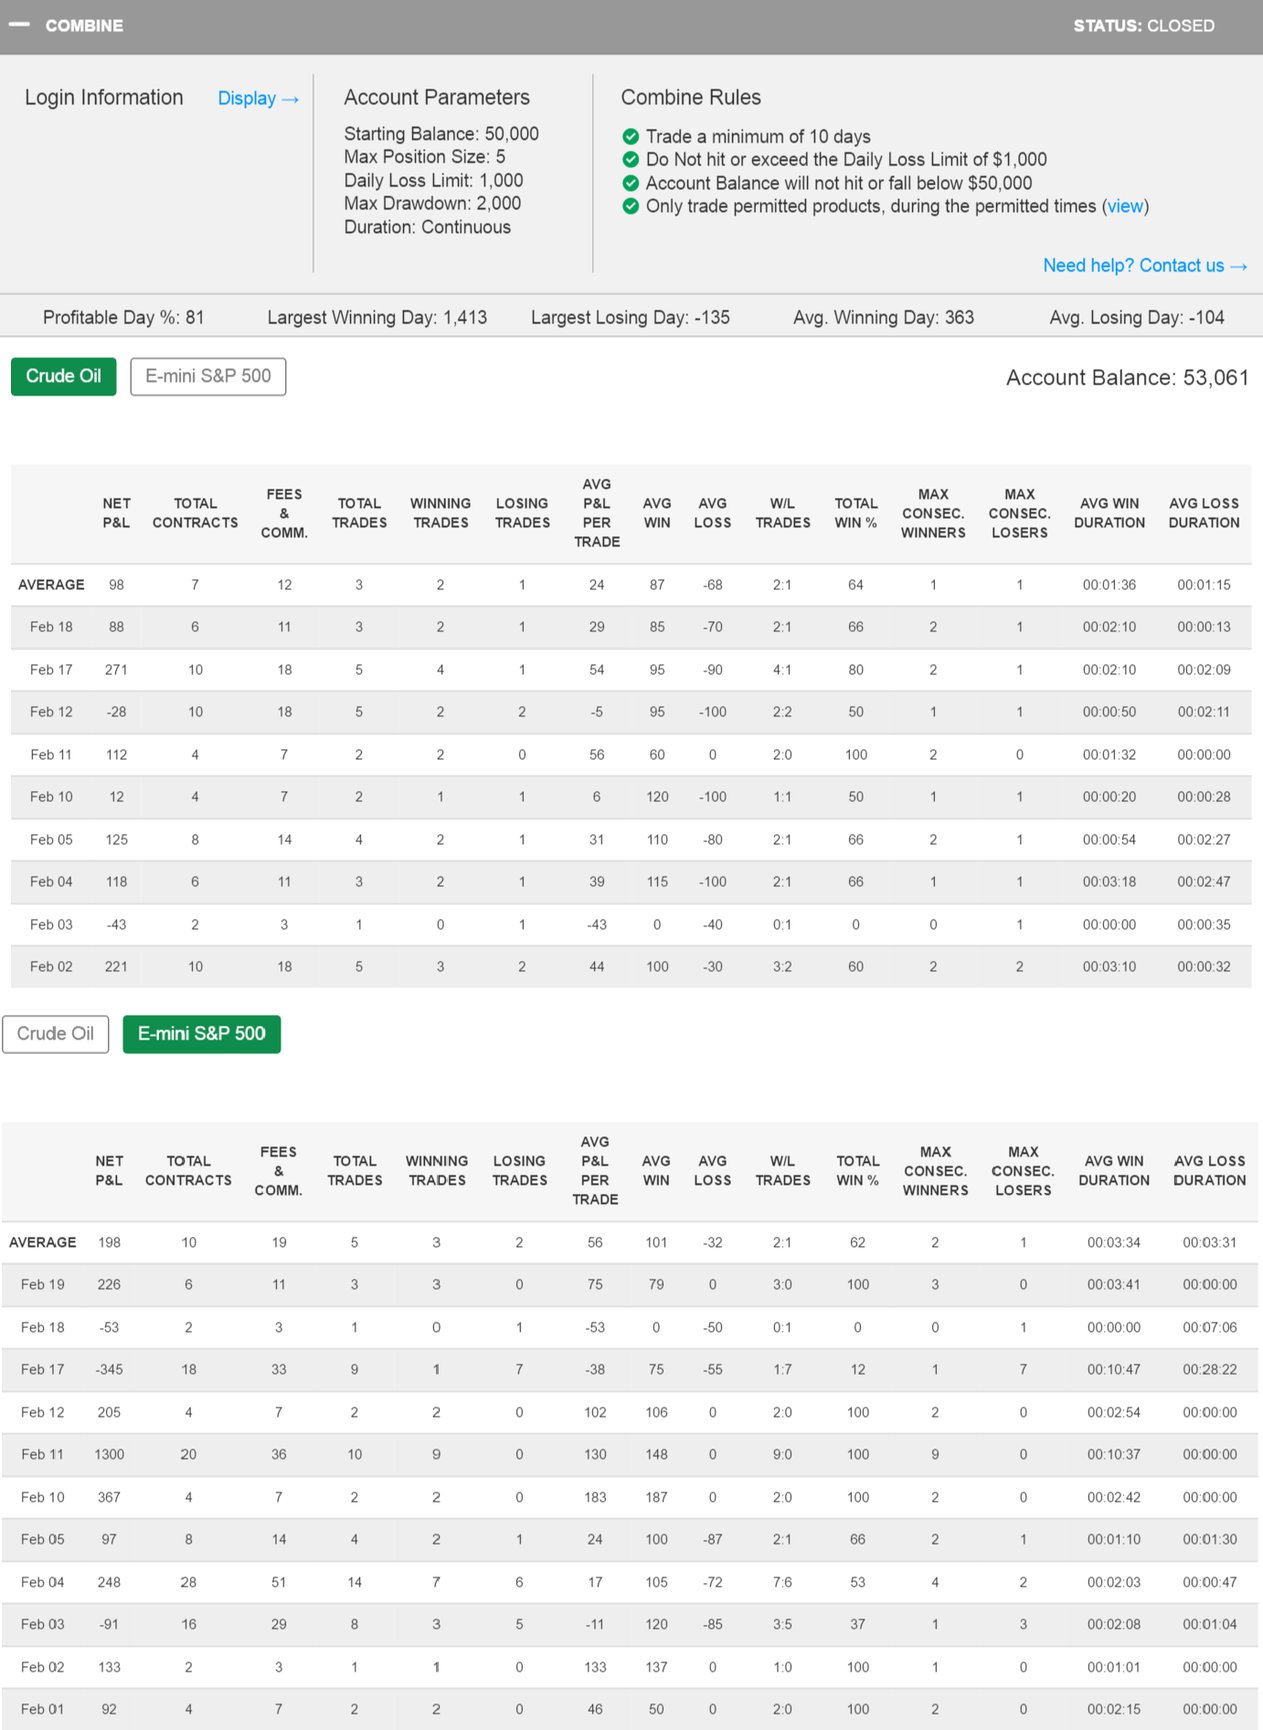Click checkmark icon next to Daily Loss Limit rule
The image size is (1263, 1730).
point(630,159)
